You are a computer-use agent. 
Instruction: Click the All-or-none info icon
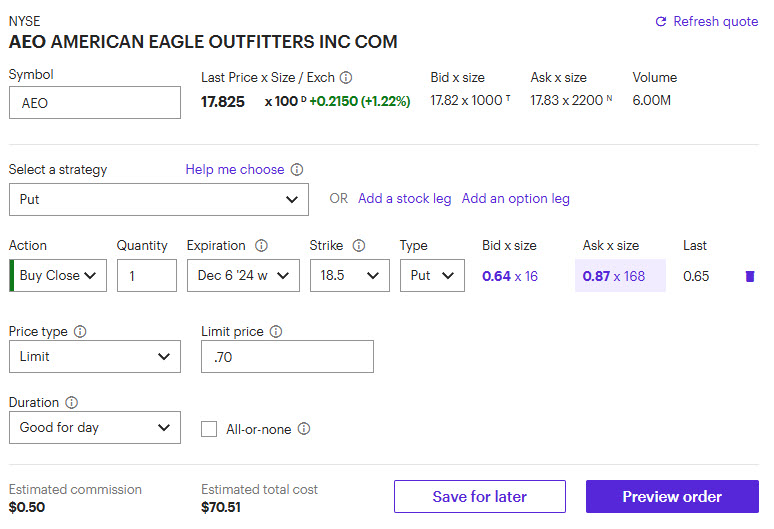pos(304,429)
